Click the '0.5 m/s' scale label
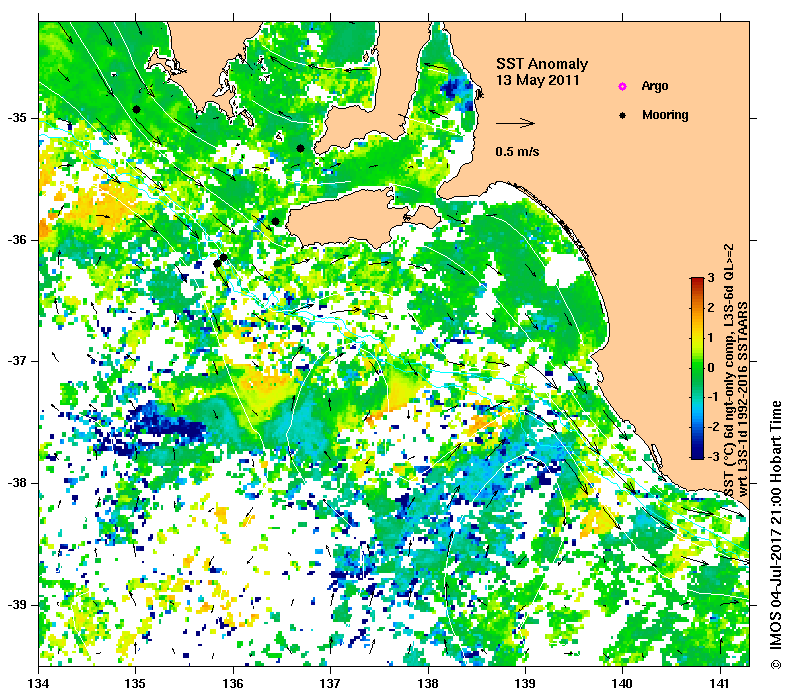The width and height of the screenshot is (791, 700). pos(517,151)
